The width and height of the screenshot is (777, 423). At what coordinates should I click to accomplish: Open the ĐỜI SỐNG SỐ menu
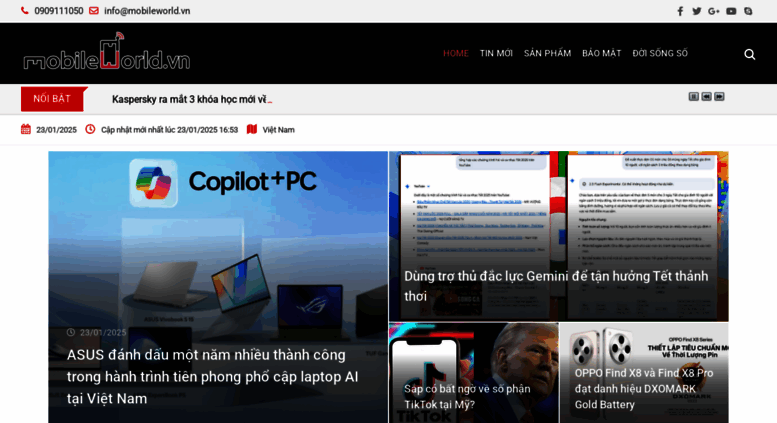(660, 53)
